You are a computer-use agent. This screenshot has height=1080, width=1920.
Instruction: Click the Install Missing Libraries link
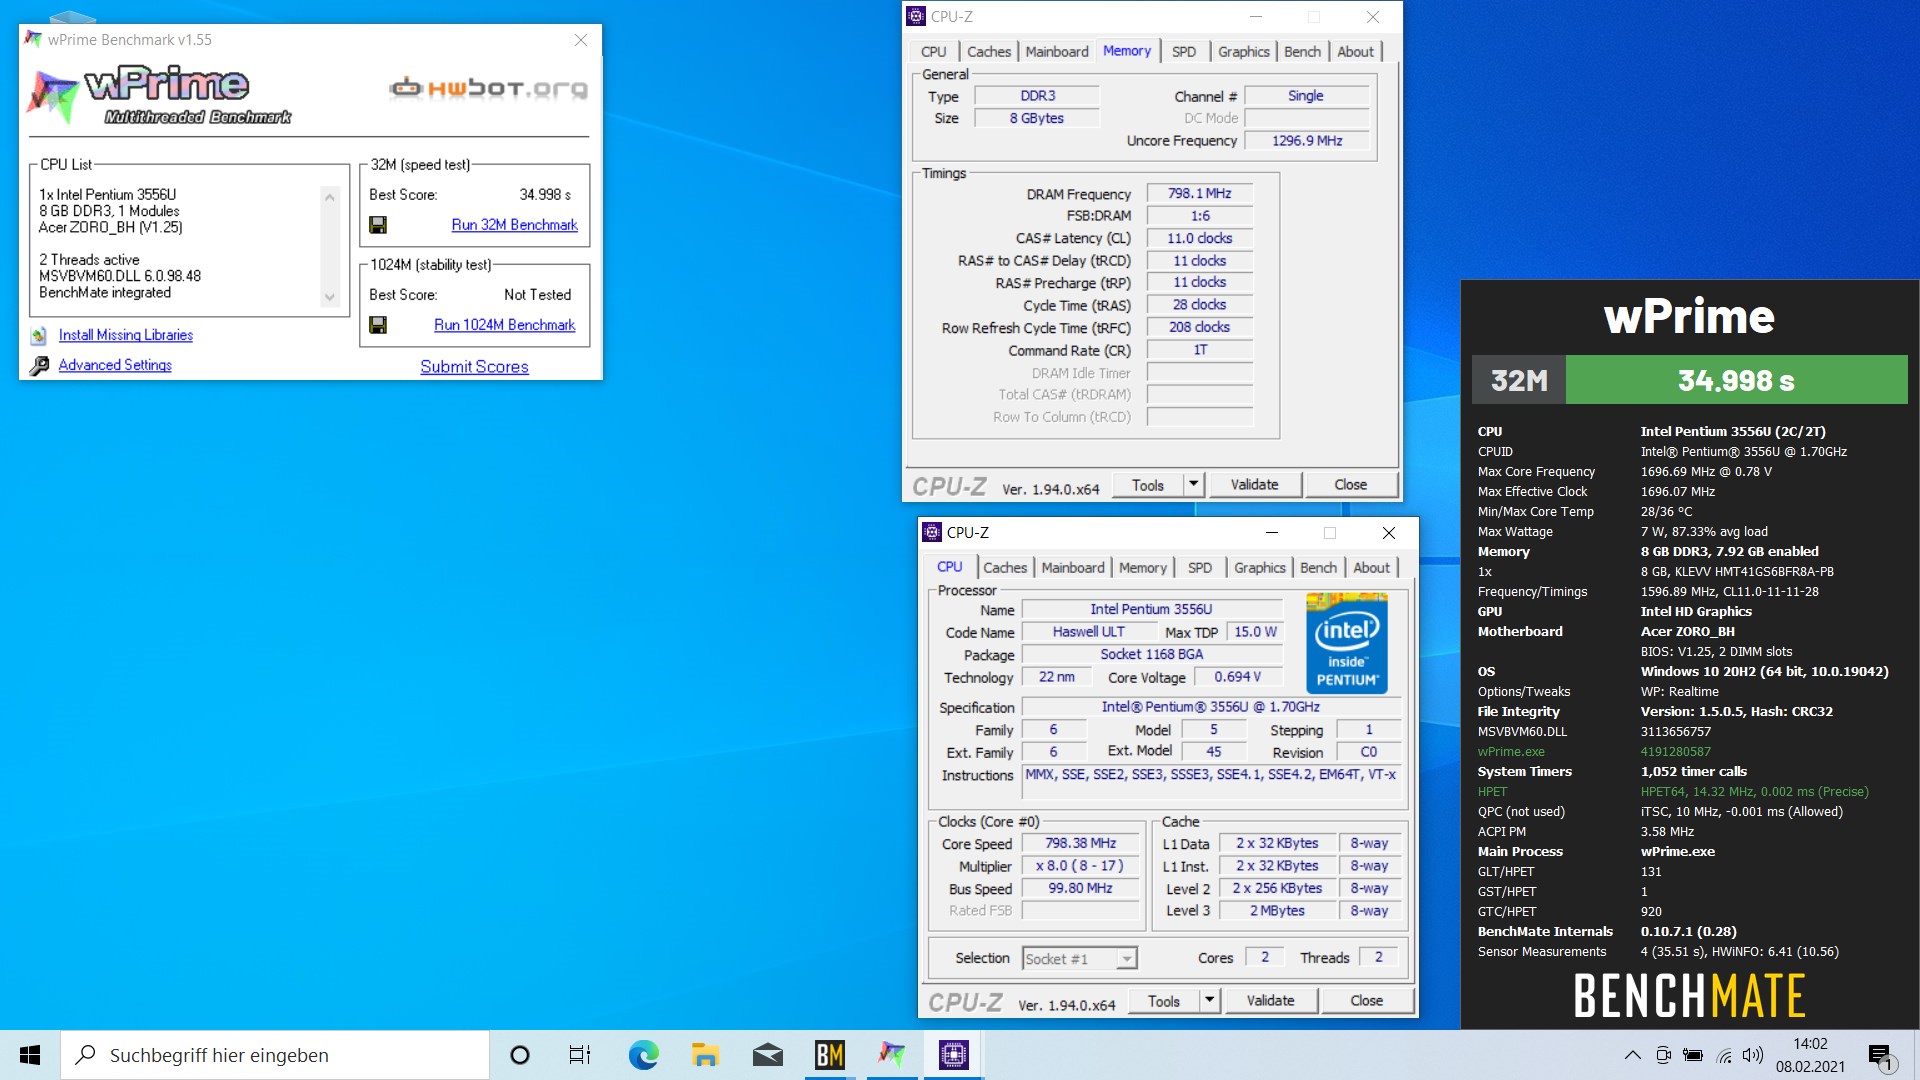pos(126,335)
